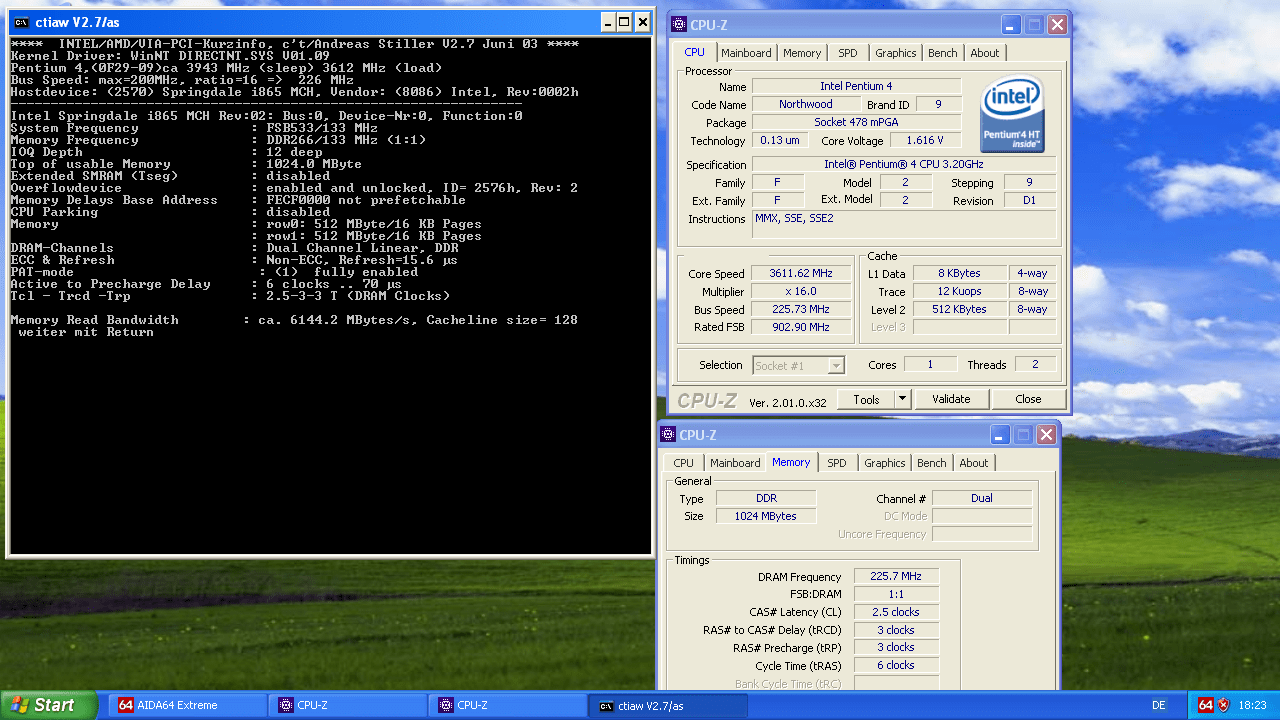
Task: Minimize the ctiaw console window
Action: coord(607,22)
